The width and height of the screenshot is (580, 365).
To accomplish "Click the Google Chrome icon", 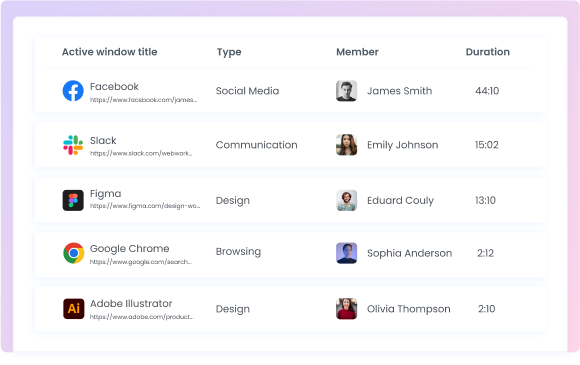I will 74,253.
